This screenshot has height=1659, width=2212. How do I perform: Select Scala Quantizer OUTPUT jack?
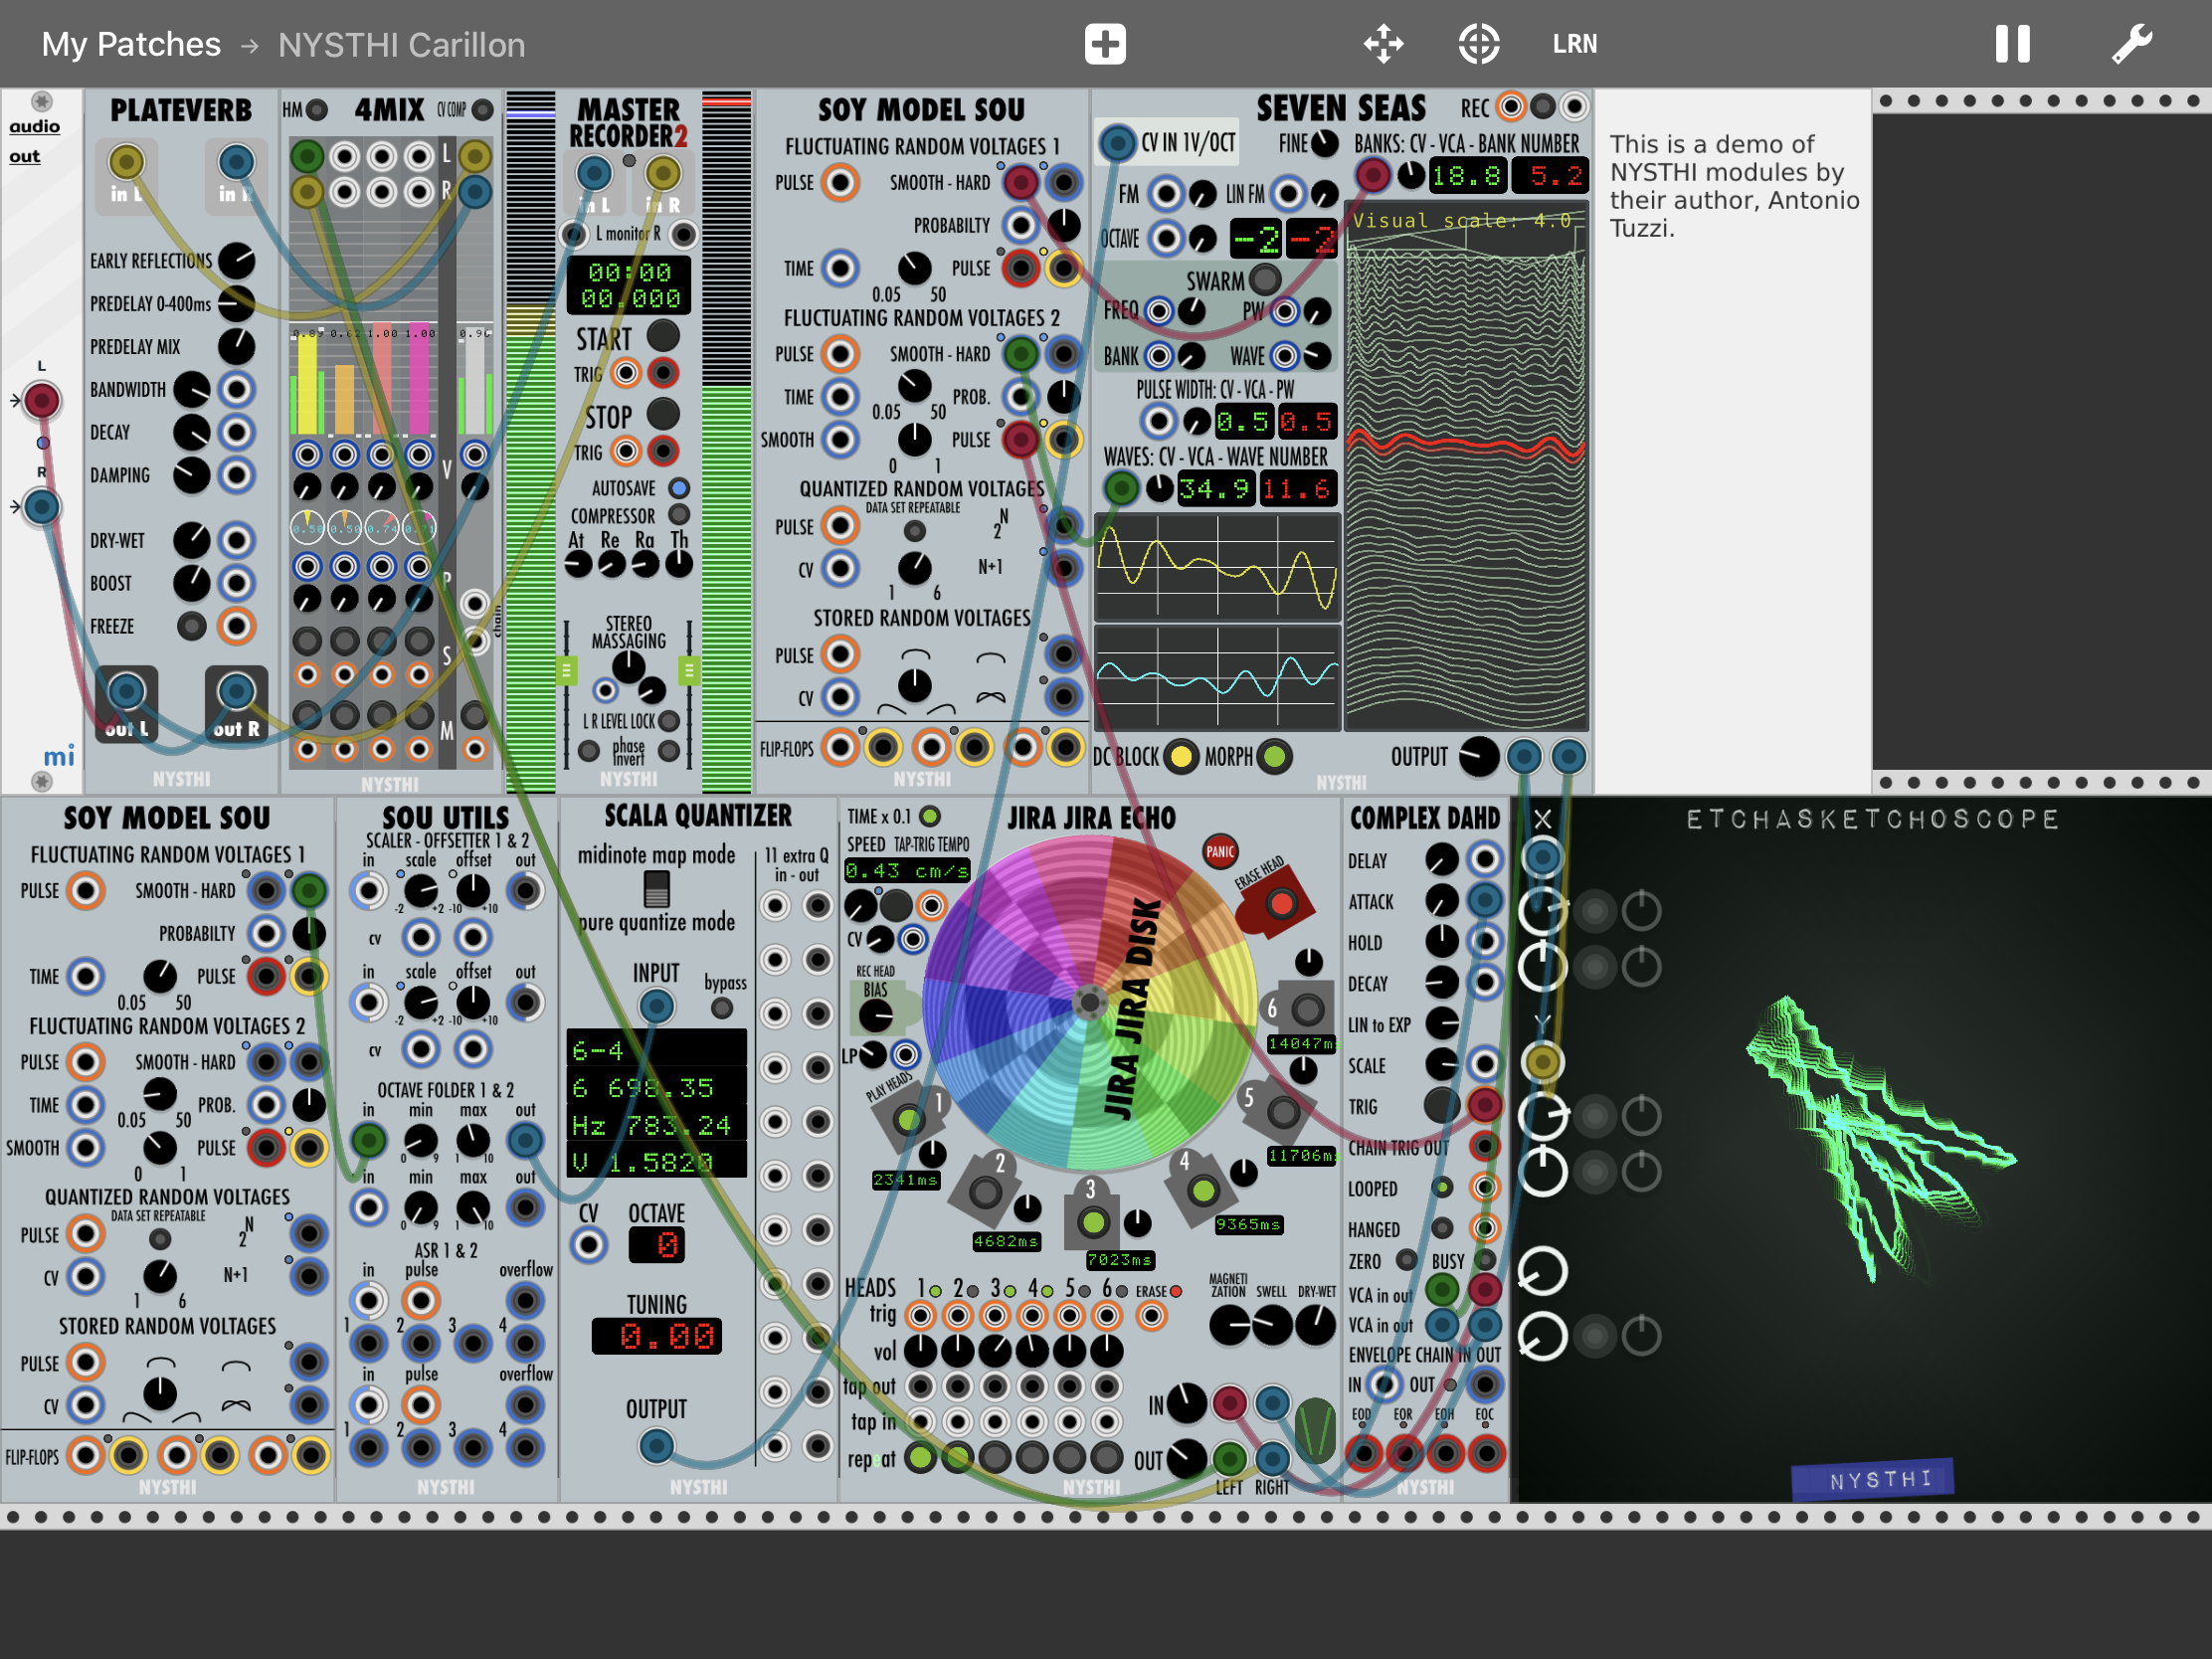[656, 1446]
